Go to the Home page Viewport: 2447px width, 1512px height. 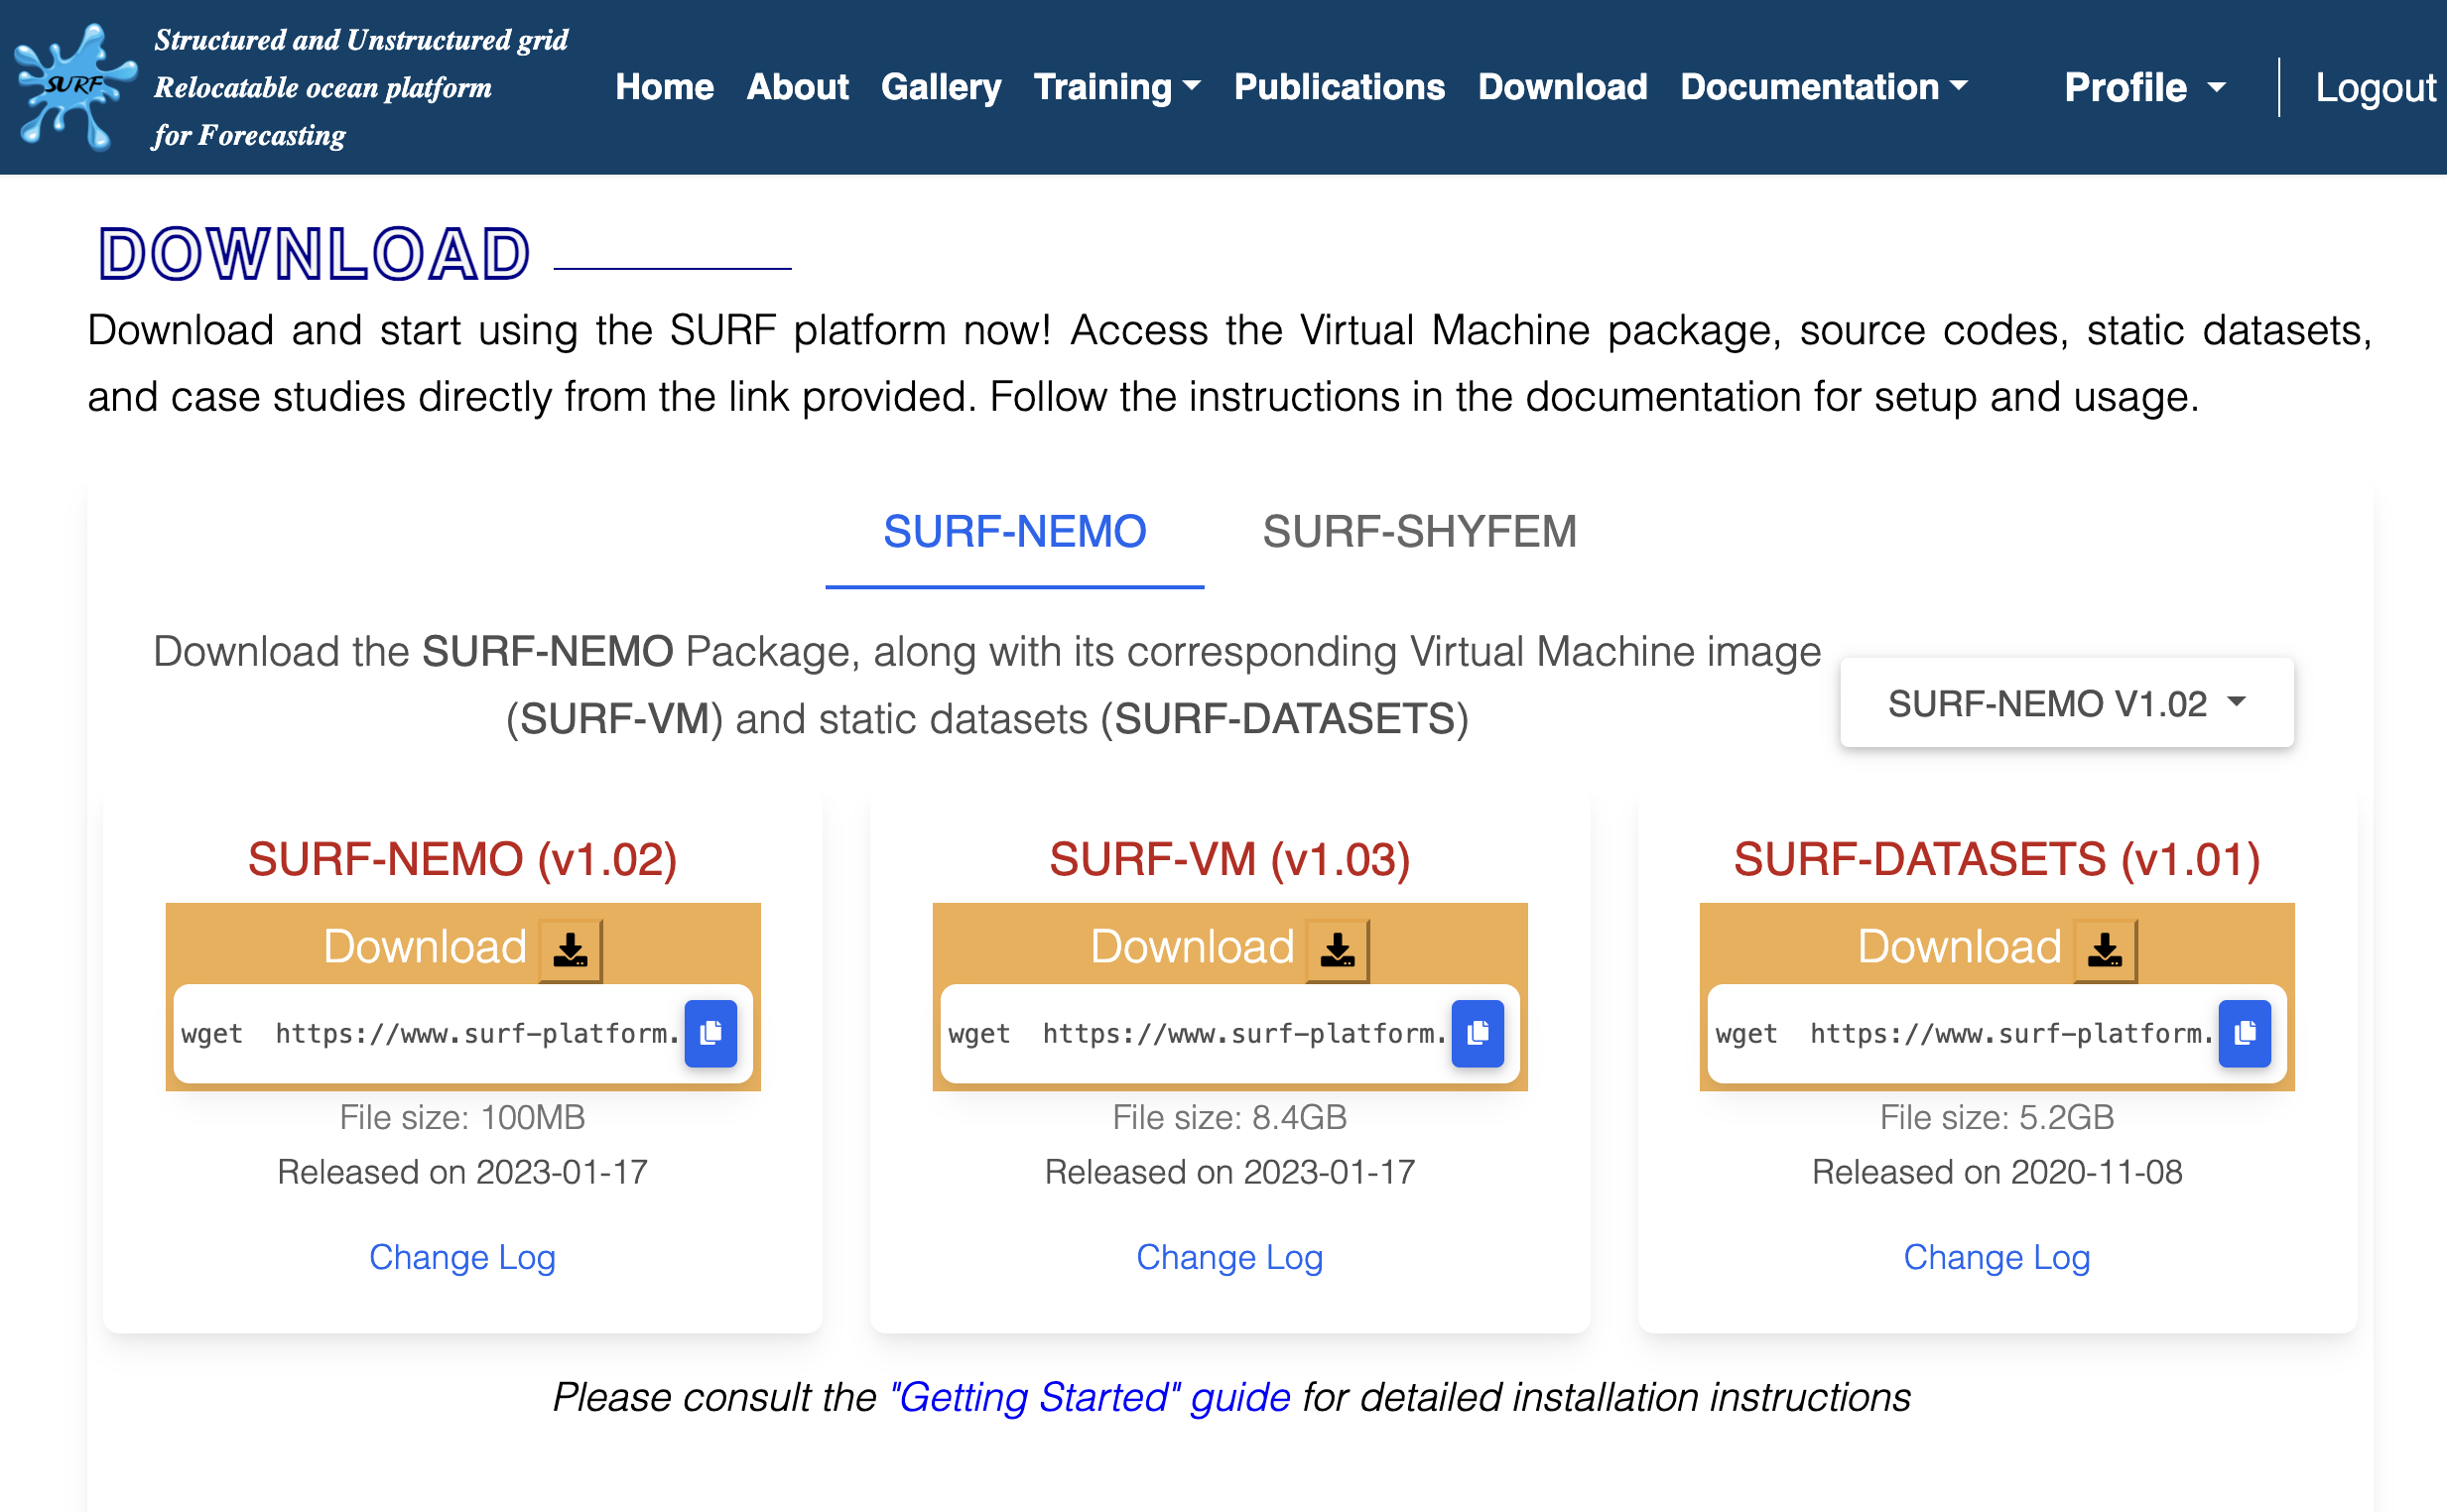point(664,87)
